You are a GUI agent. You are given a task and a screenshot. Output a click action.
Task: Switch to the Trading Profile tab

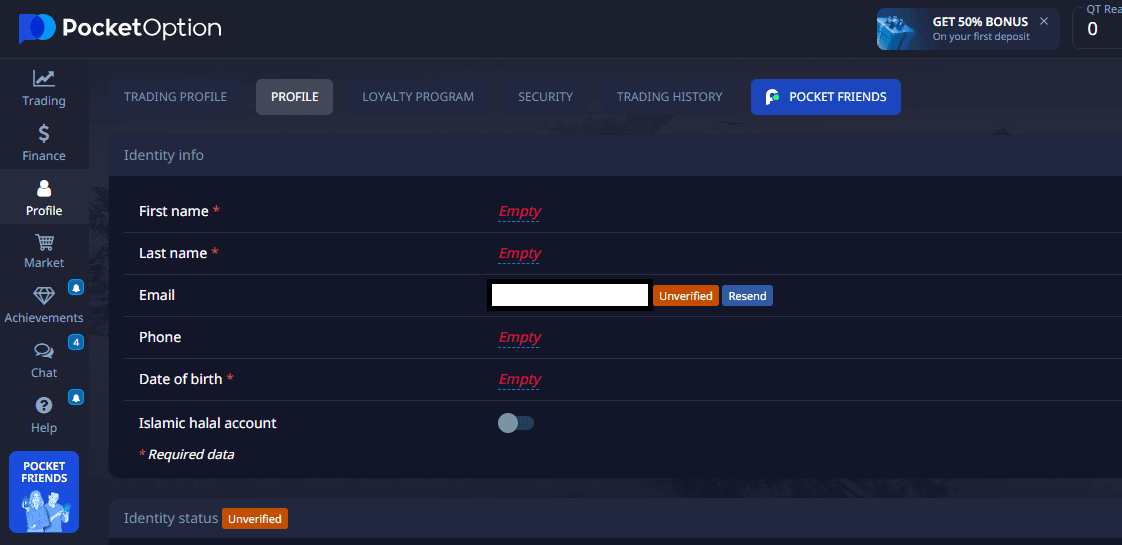pyautogui.click(x=175, y=97)
